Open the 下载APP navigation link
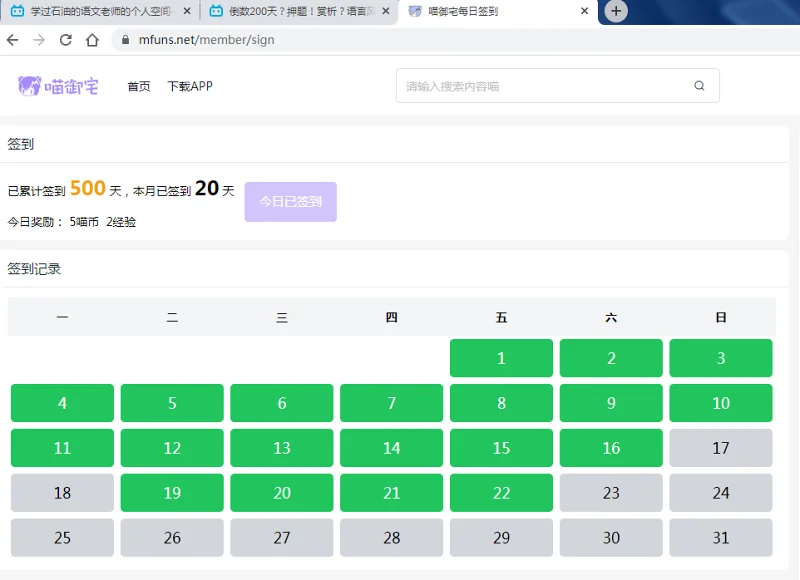Viewport: 800px width, 580px height. click(x=190, y=86)
